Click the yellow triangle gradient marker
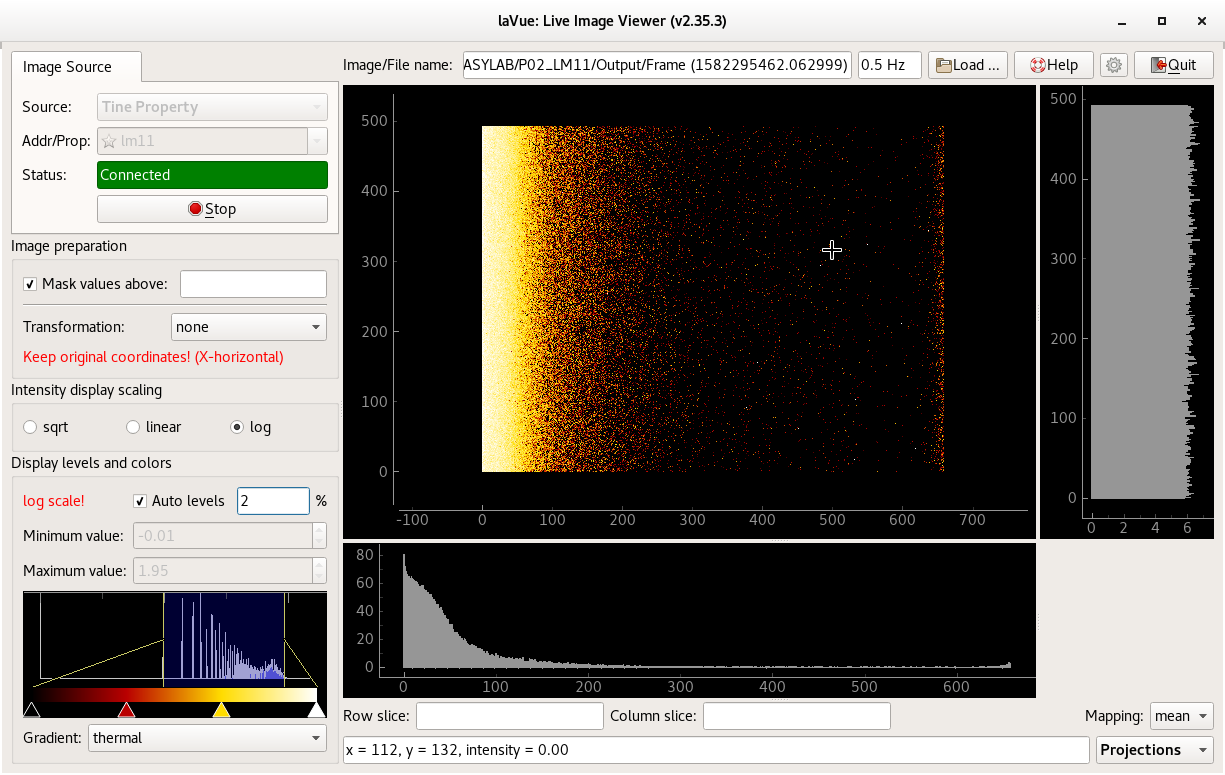 (x=221, y=710)
